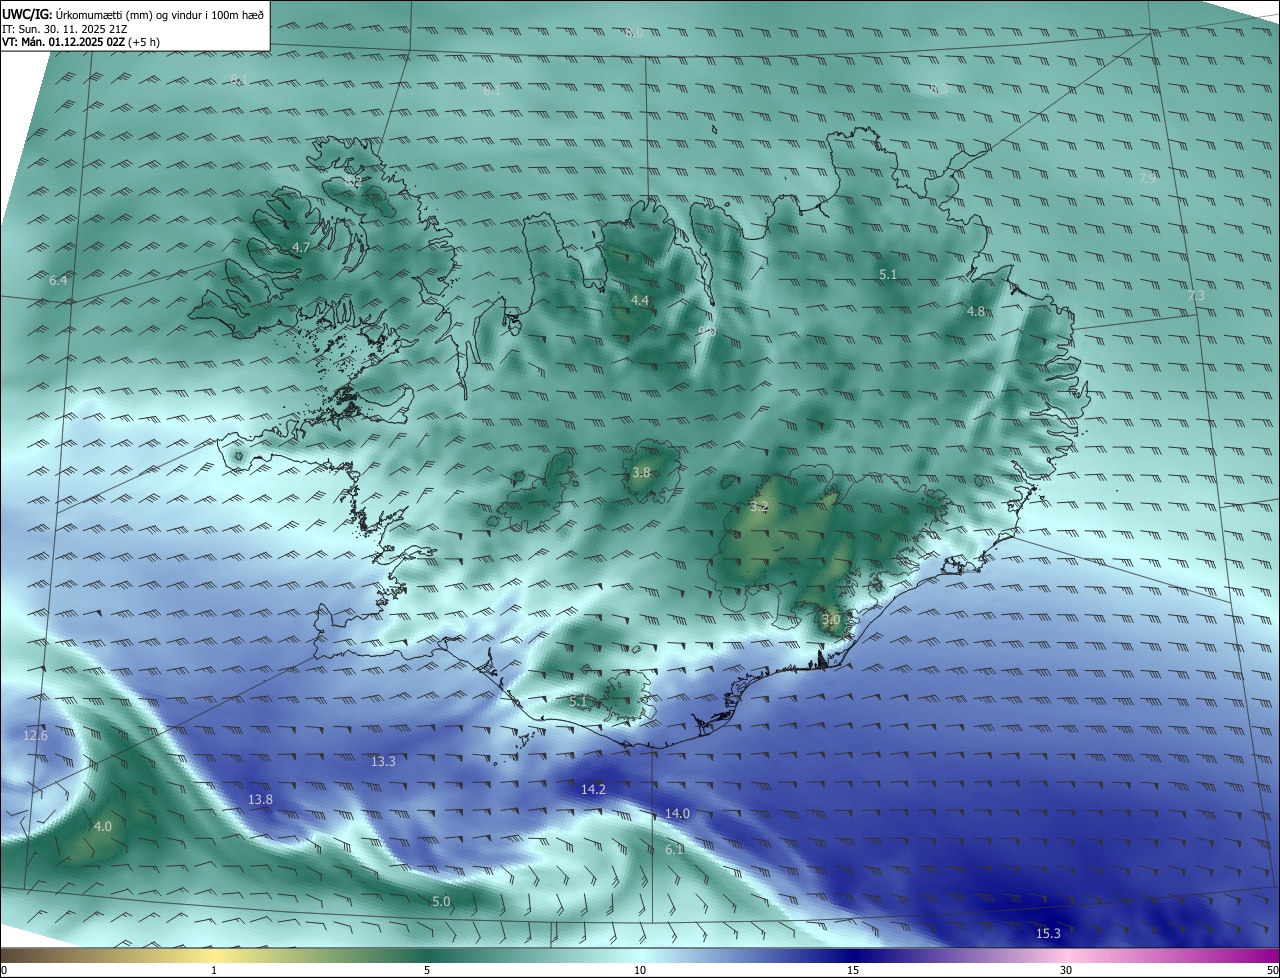This screenshot has height=978, width=1280.
Task: Click the 7.3 value on the map
Action: 1196,296
